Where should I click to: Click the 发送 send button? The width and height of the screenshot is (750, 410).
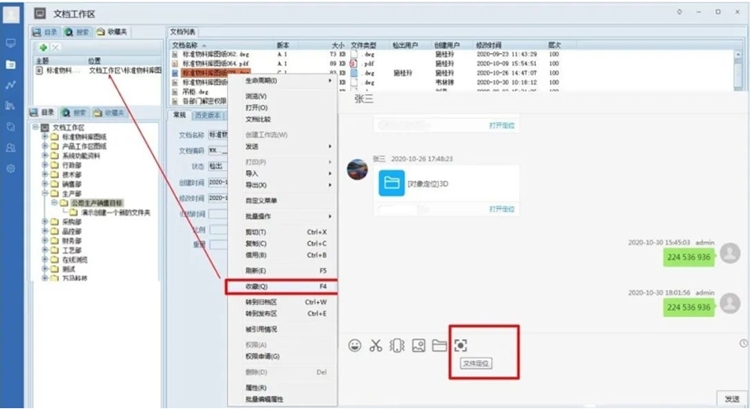pos(732,398)
